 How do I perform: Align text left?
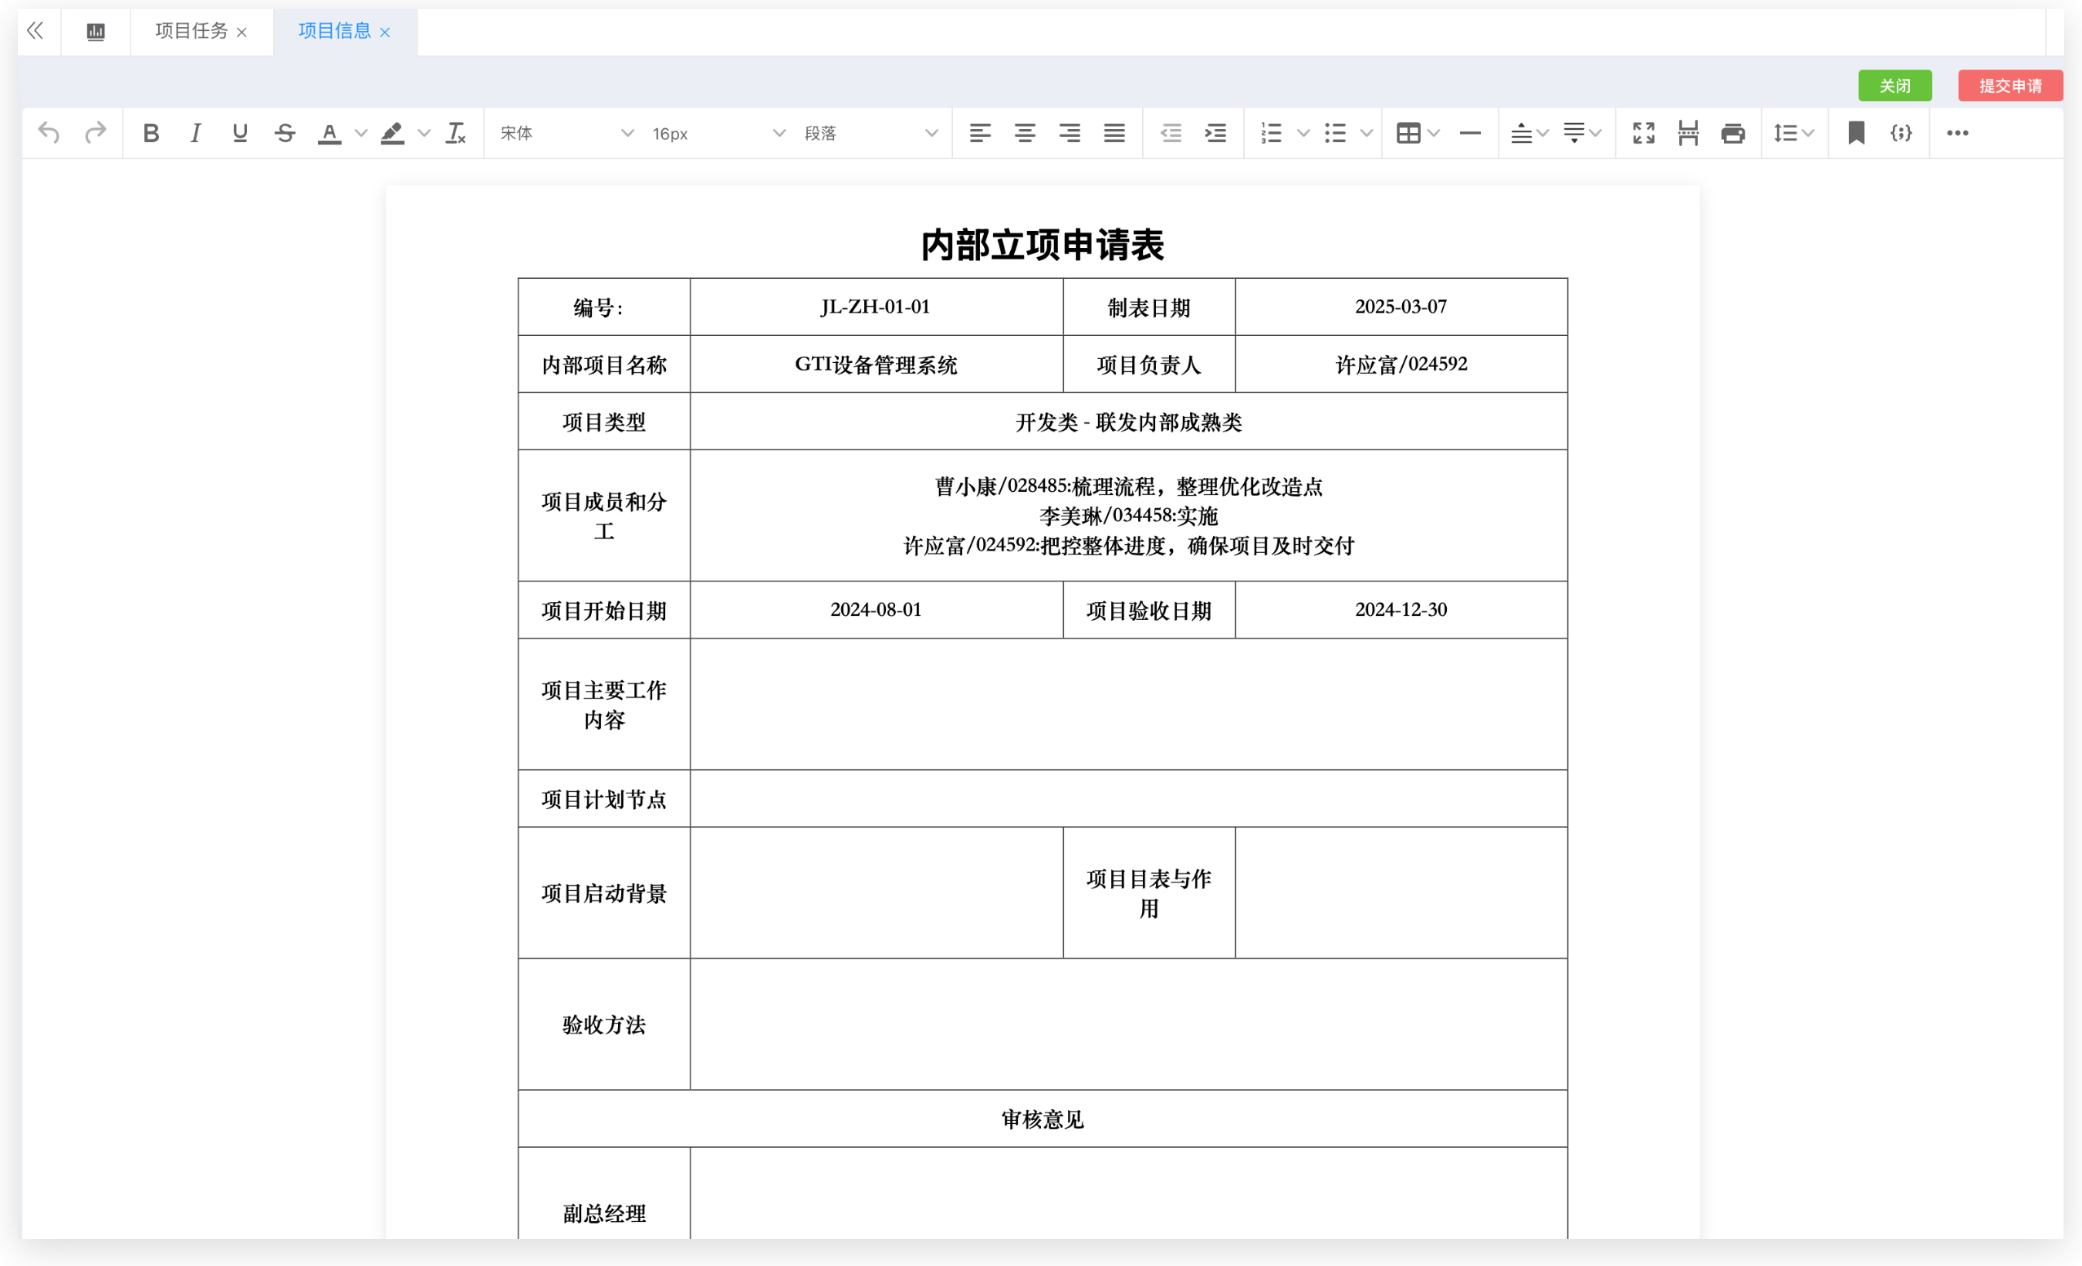point(980,133)
